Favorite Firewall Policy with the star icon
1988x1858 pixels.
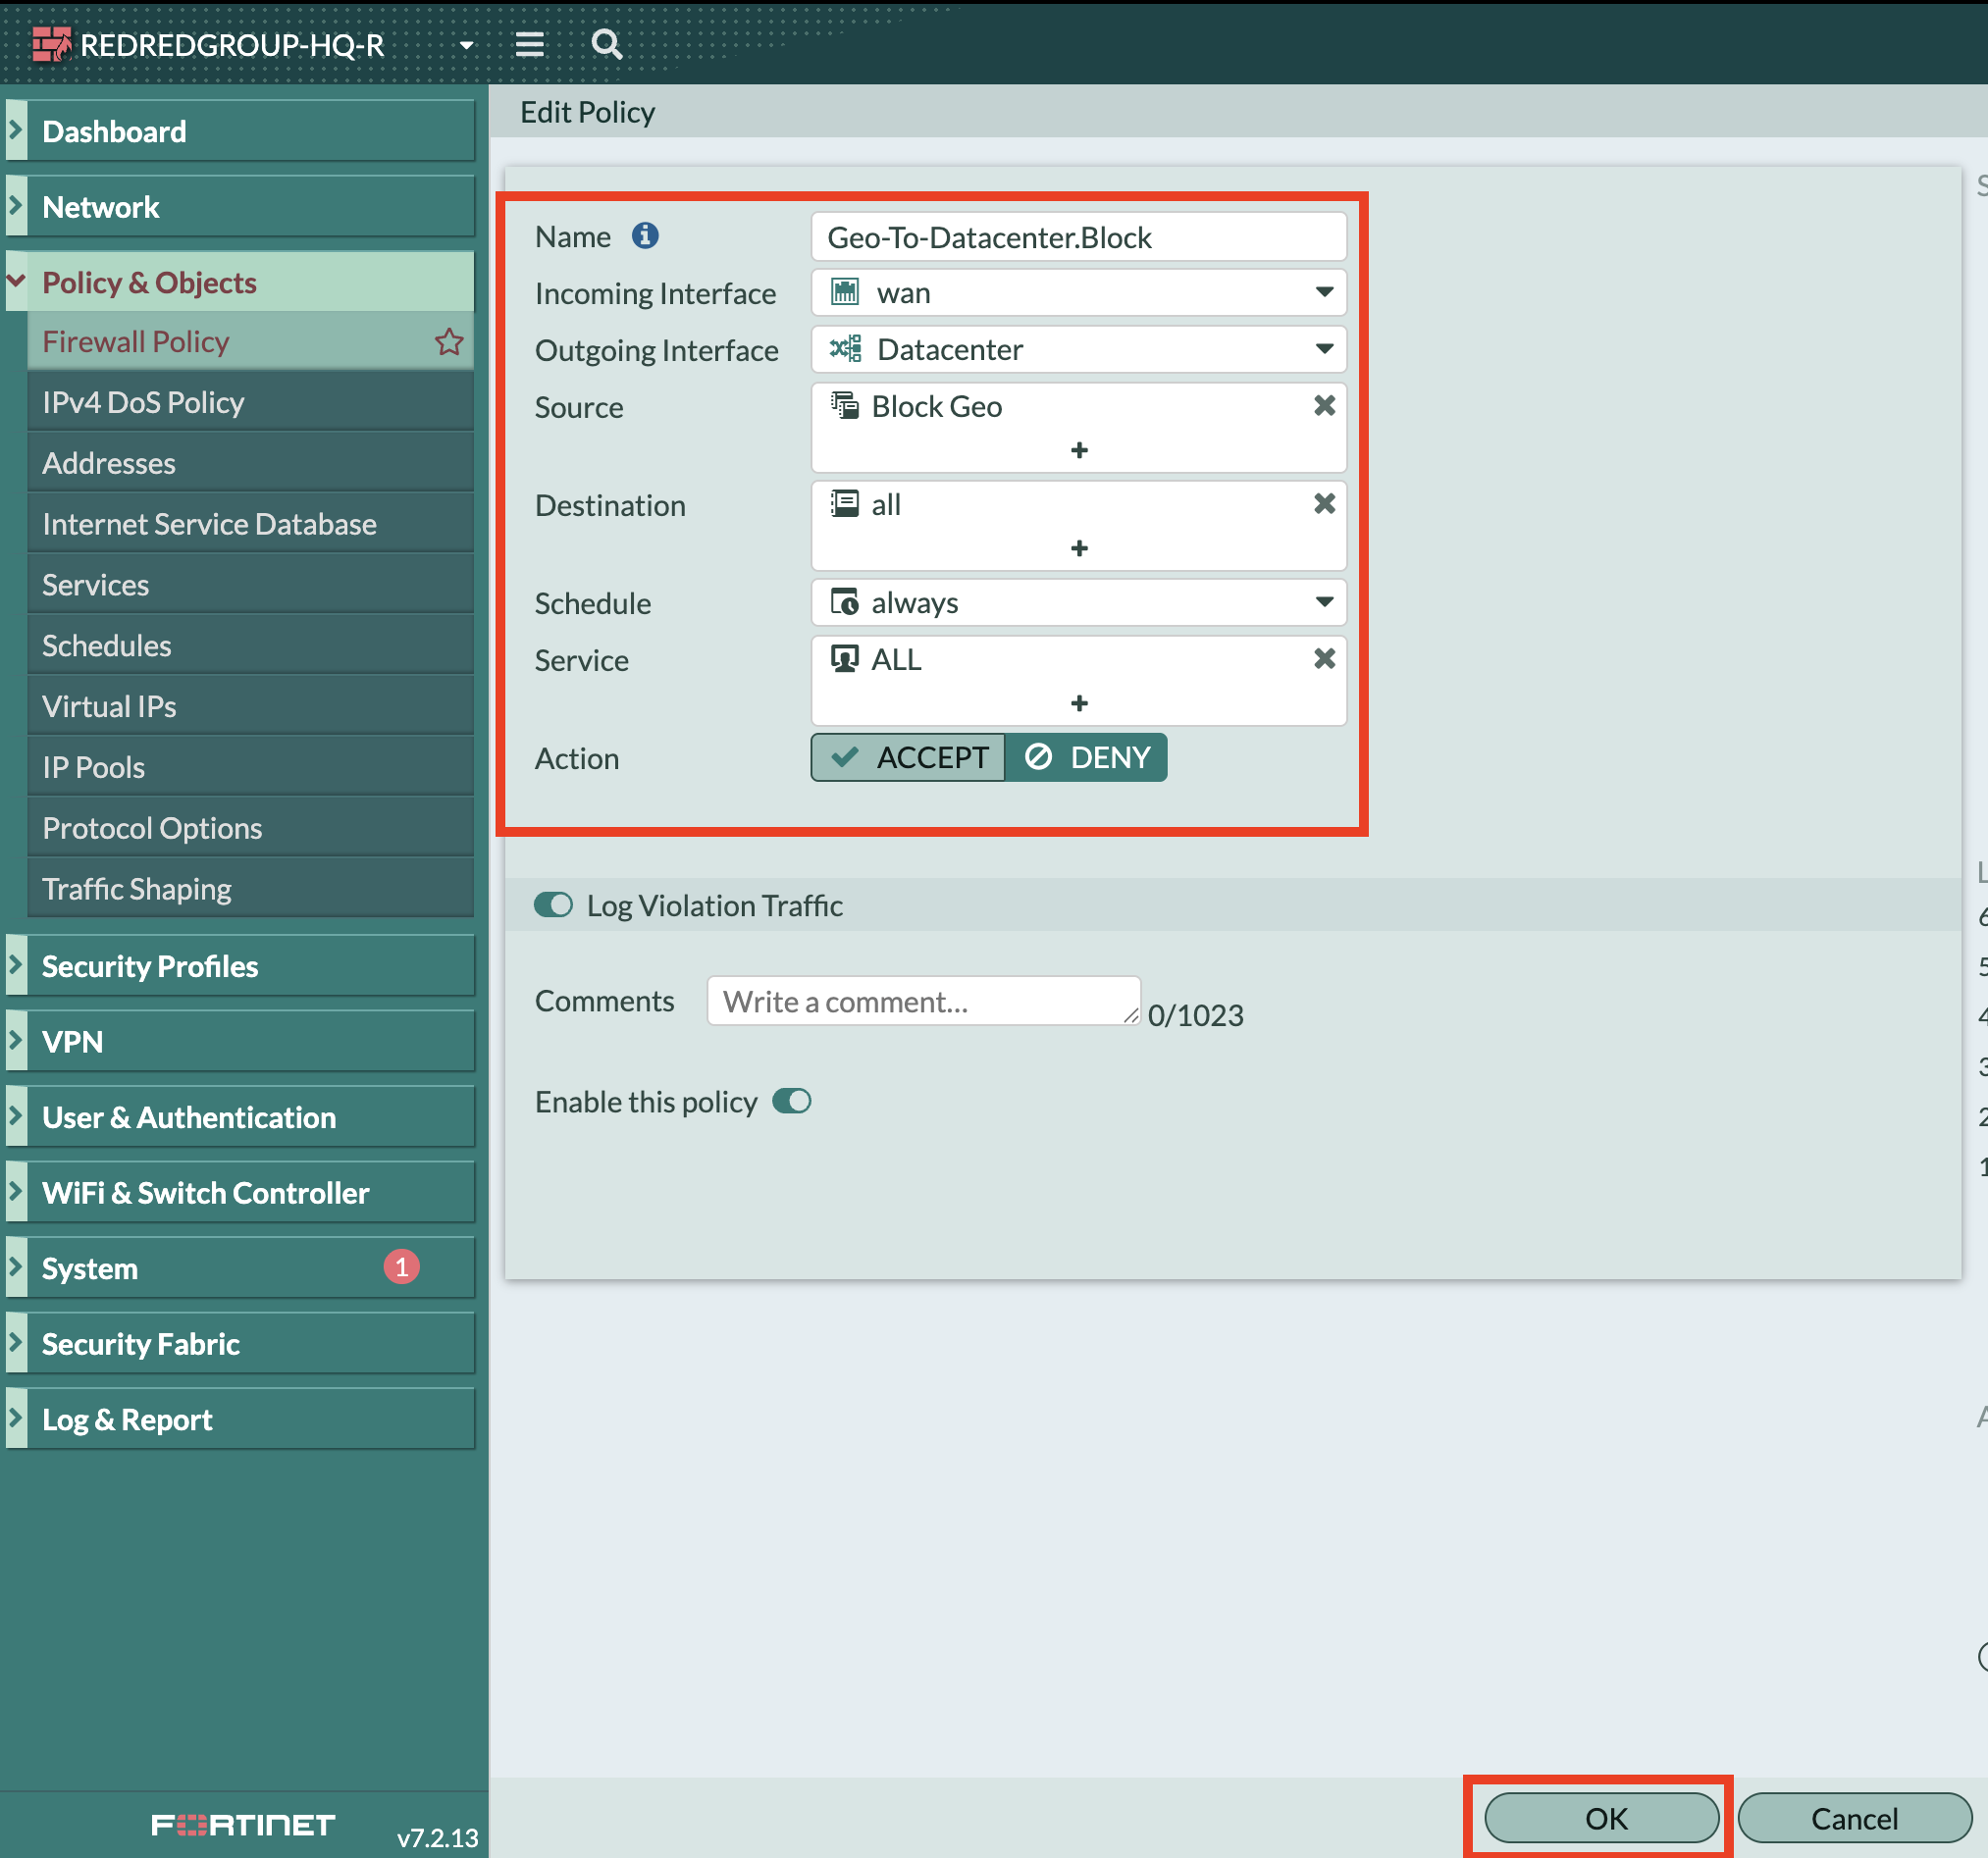(449, 342)
